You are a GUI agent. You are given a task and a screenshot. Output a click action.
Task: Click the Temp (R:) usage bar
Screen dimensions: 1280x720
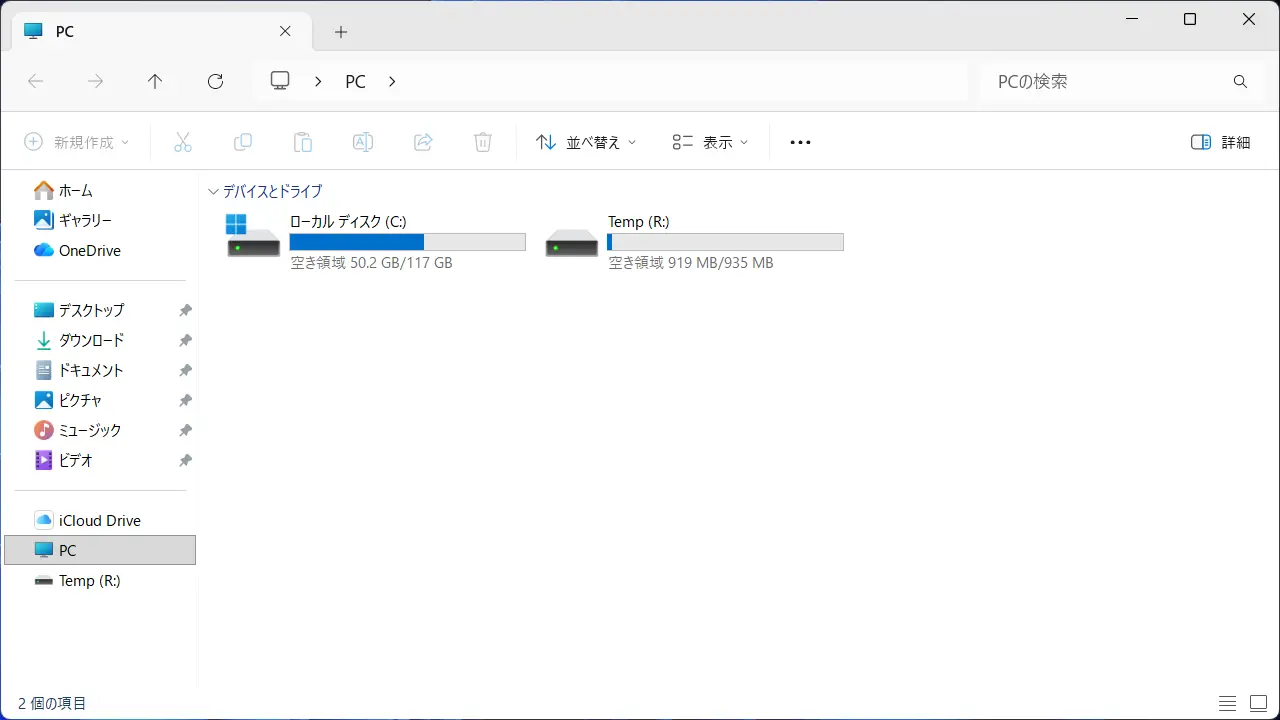pyautogui.click(x=725, y=242)
